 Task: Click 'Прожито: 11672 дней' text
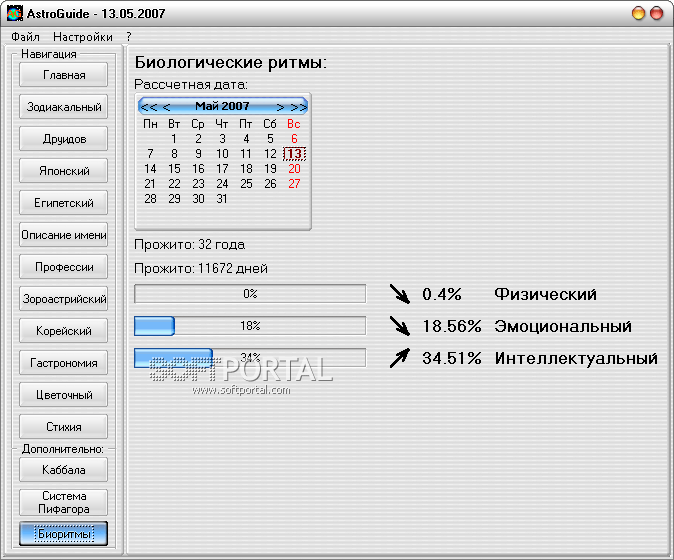pos(201,269)
